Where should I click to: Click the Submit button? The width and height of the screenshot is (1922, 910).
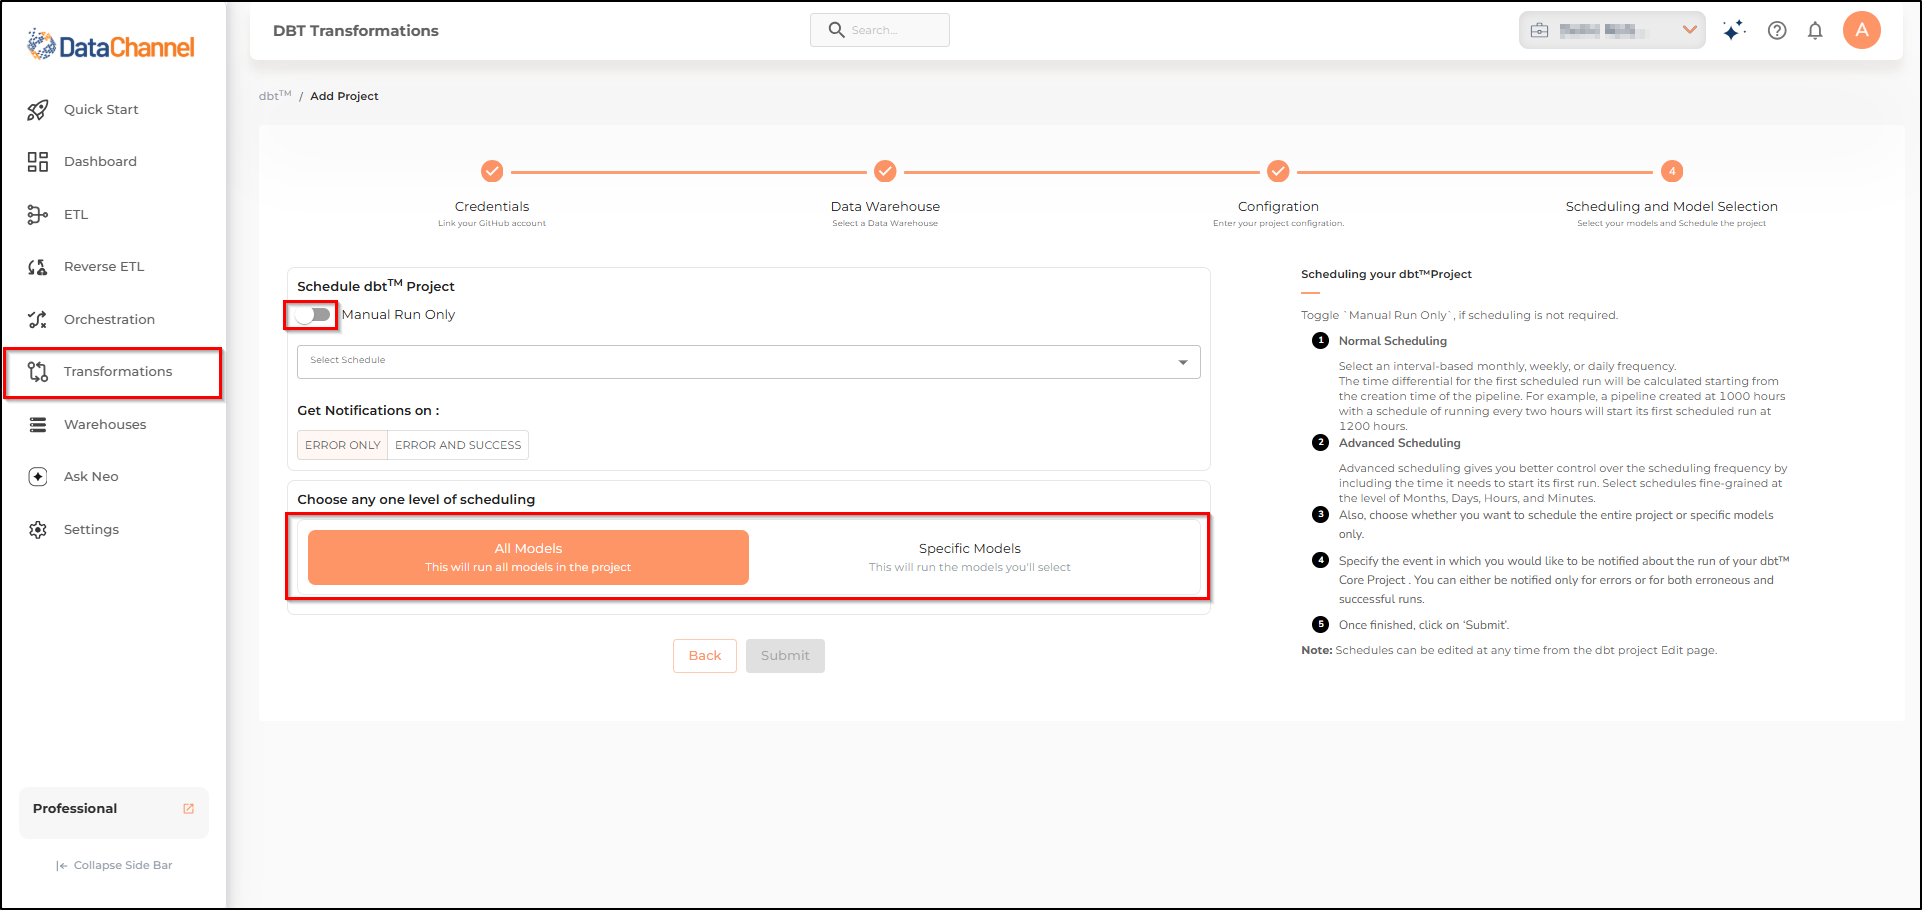point(785,656)
